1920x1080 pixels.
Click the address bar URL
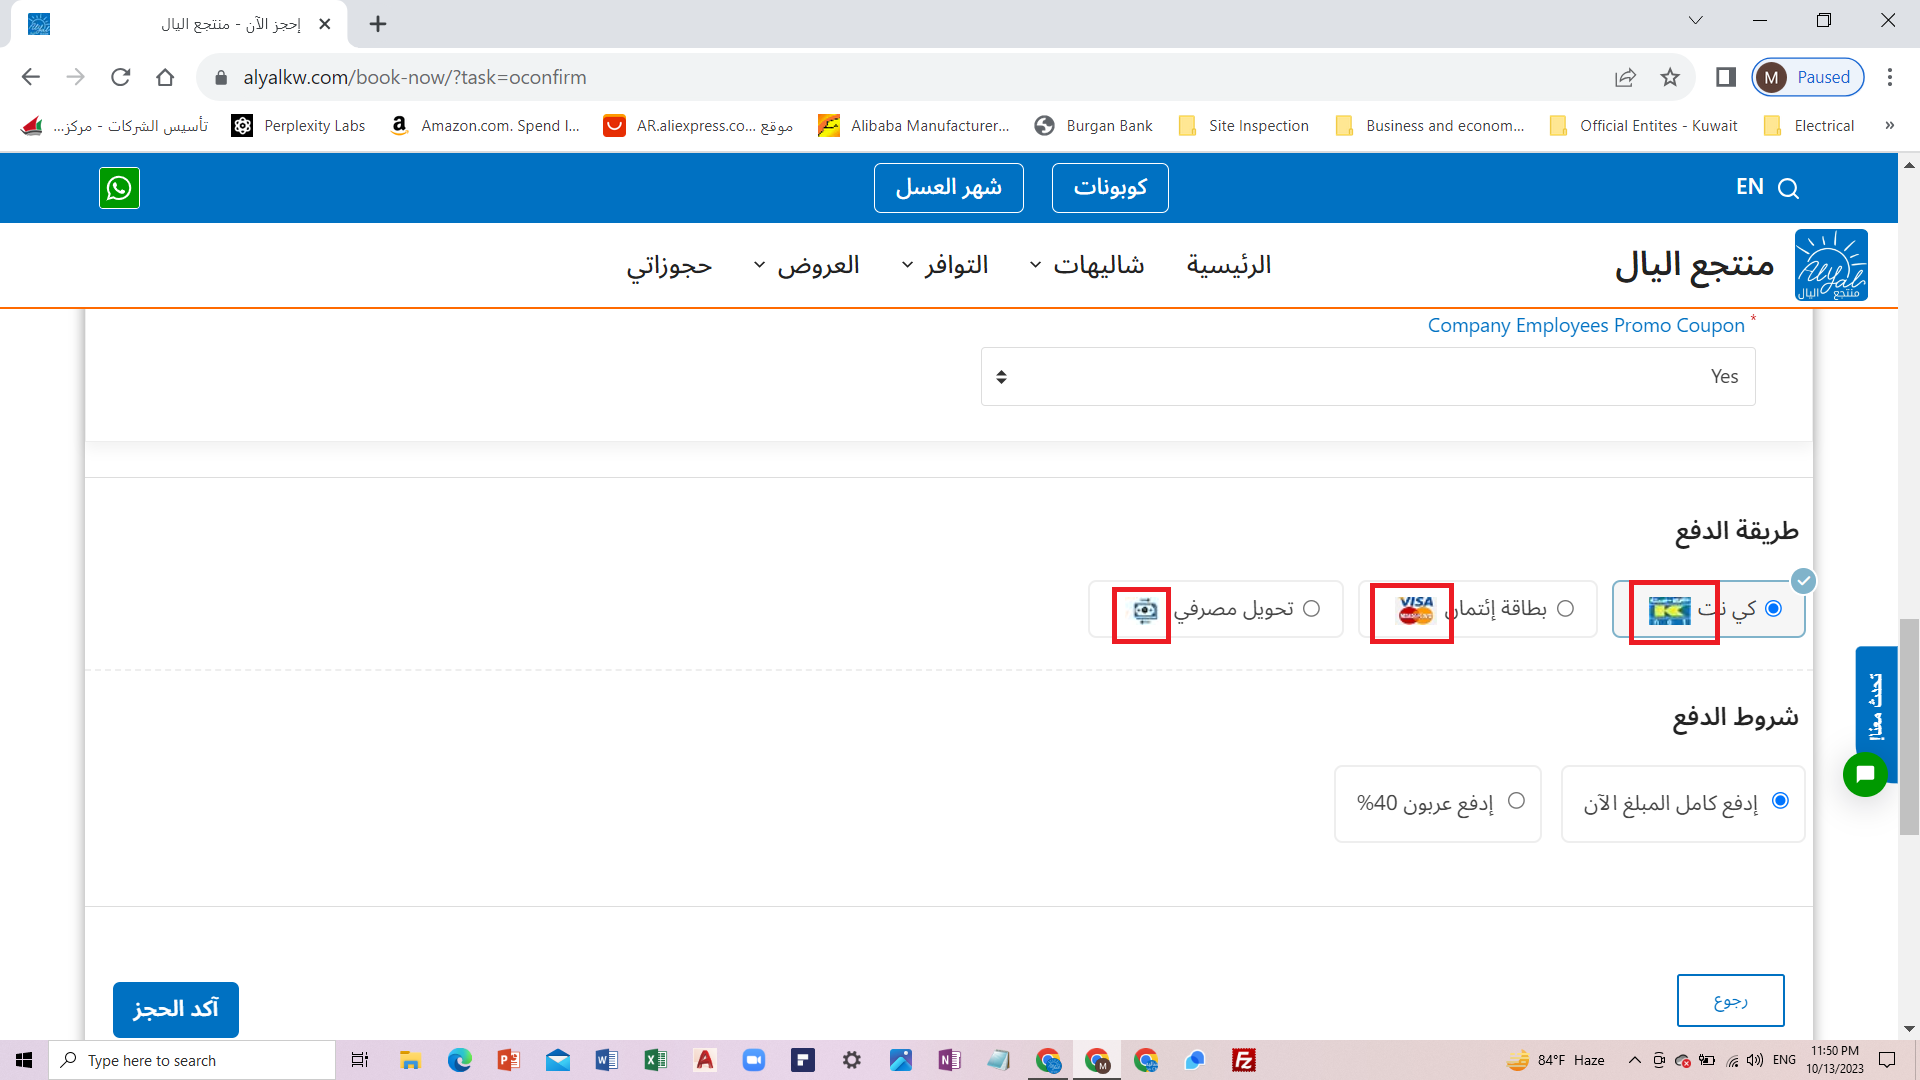click(415, 77)
